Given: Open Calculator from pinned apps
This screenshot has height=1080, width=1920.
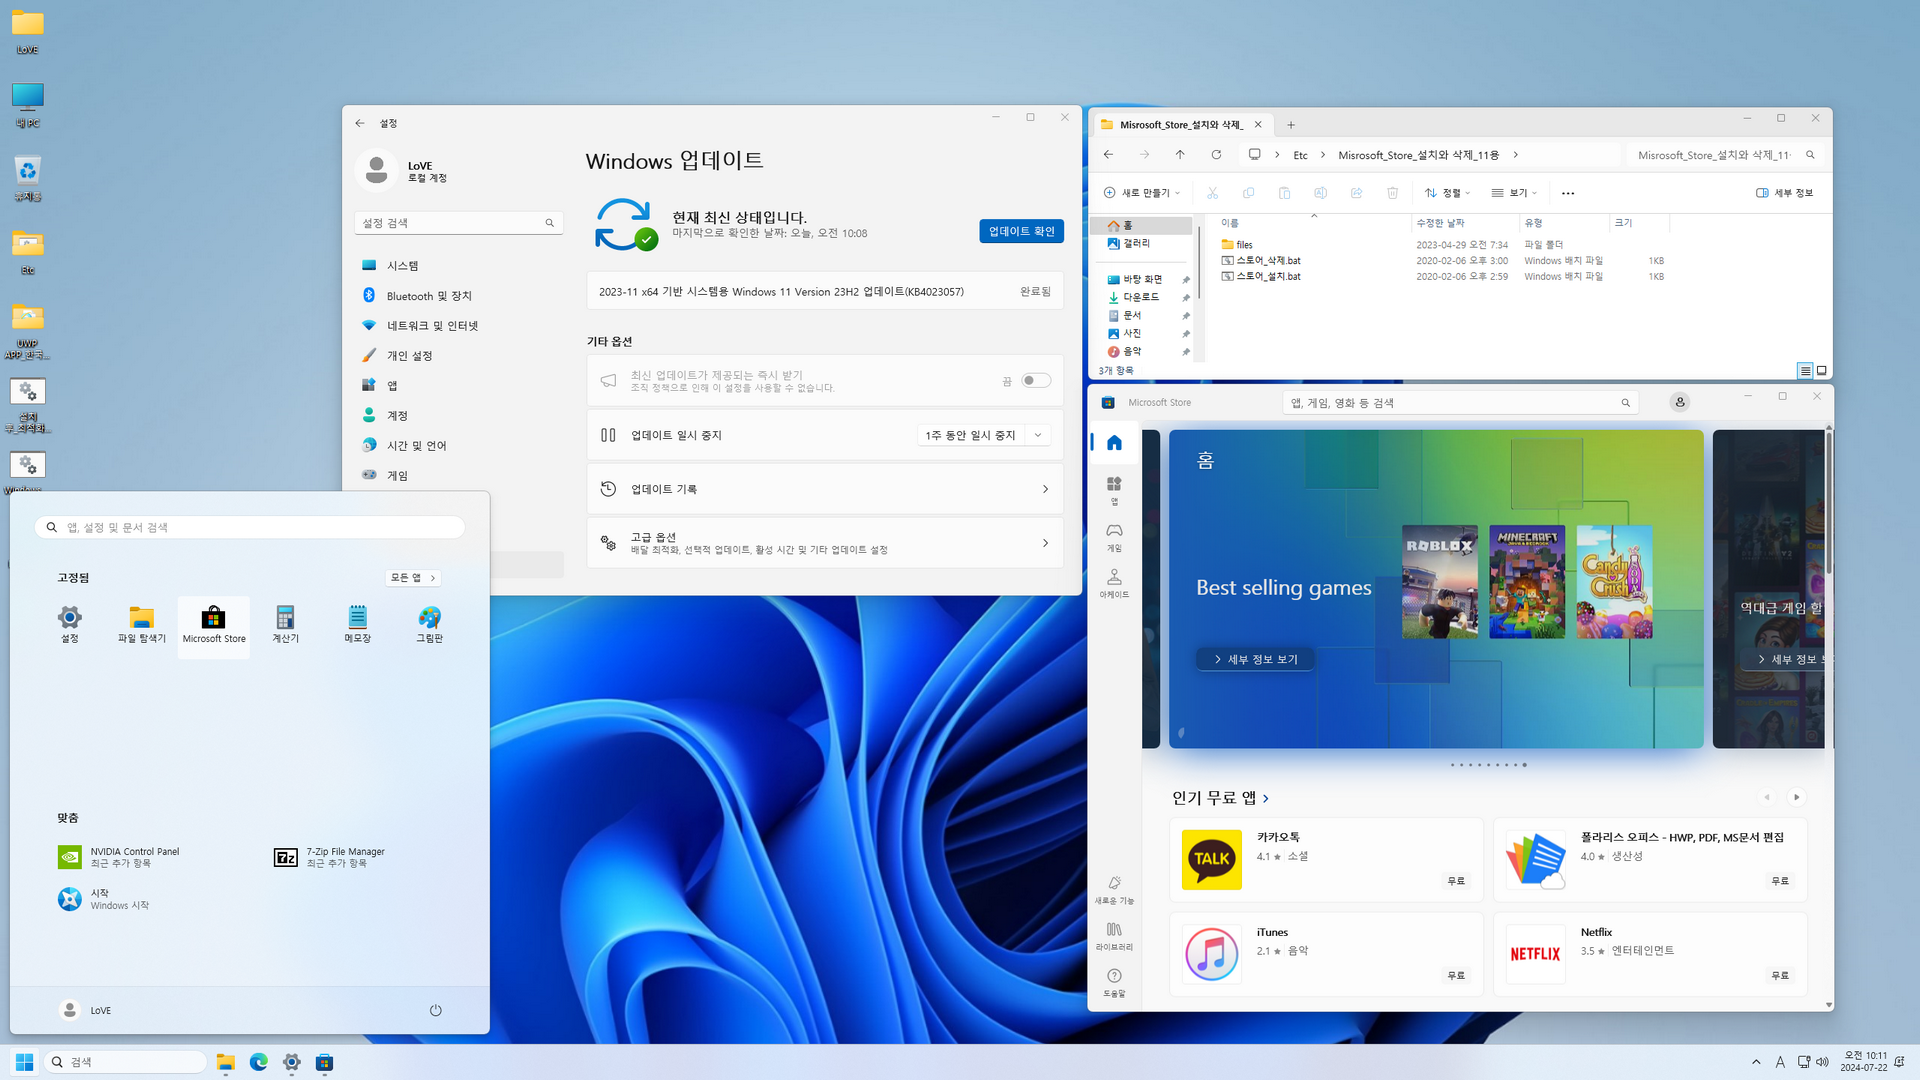Looking at the screenshot, I should tap(285, 624).
